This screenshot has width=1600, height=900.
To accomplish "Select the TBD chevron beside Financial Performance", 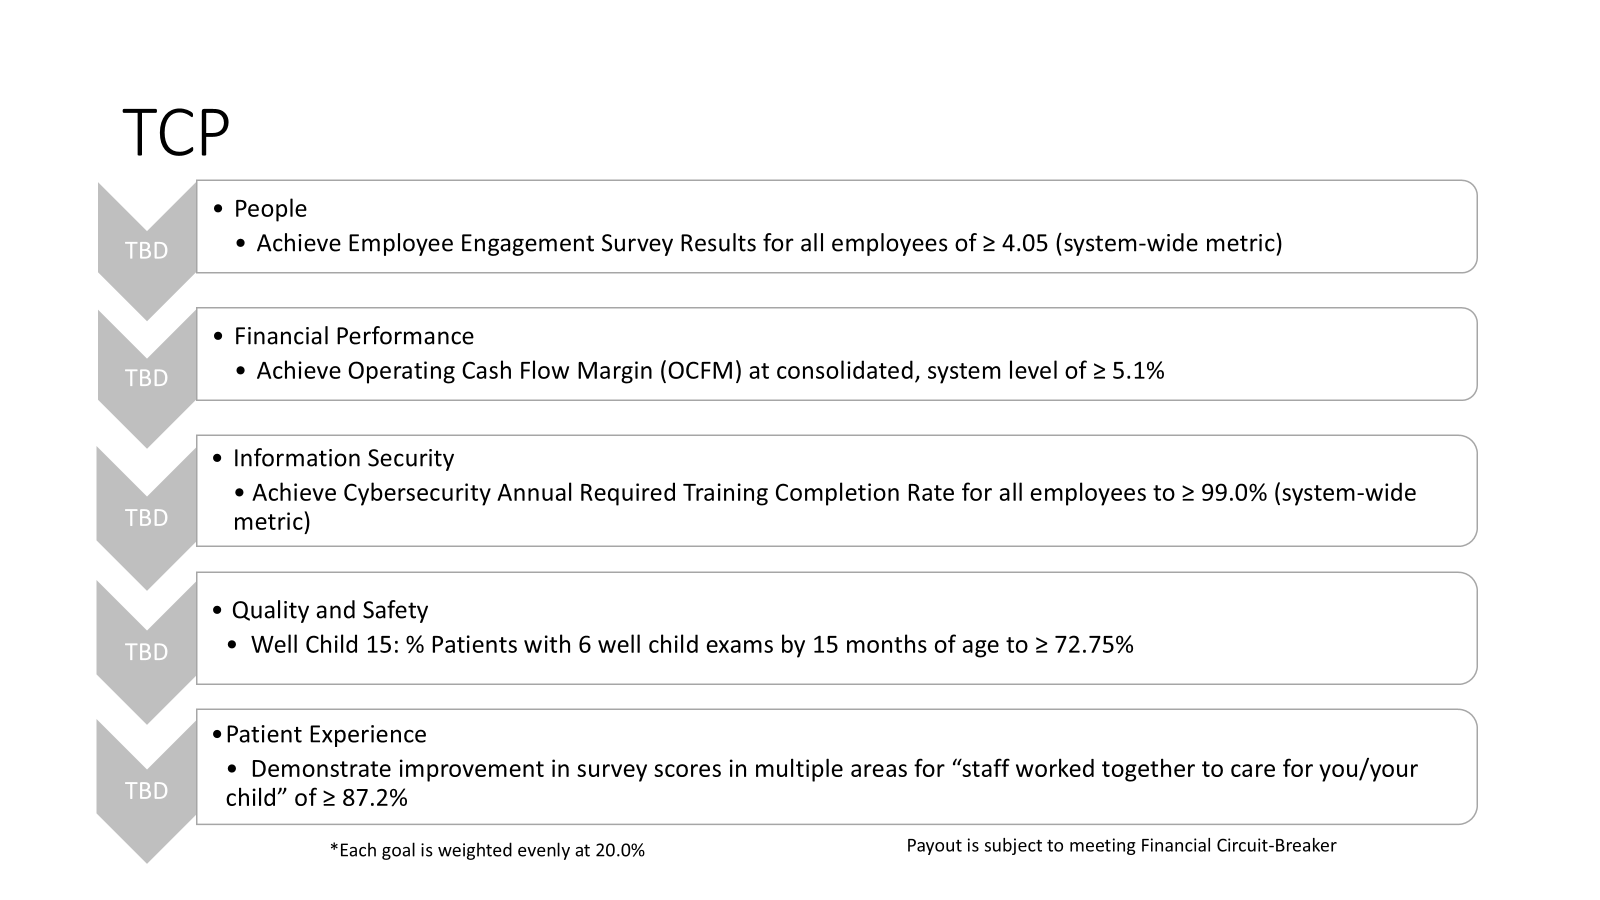I will click(x=147, y=378).
